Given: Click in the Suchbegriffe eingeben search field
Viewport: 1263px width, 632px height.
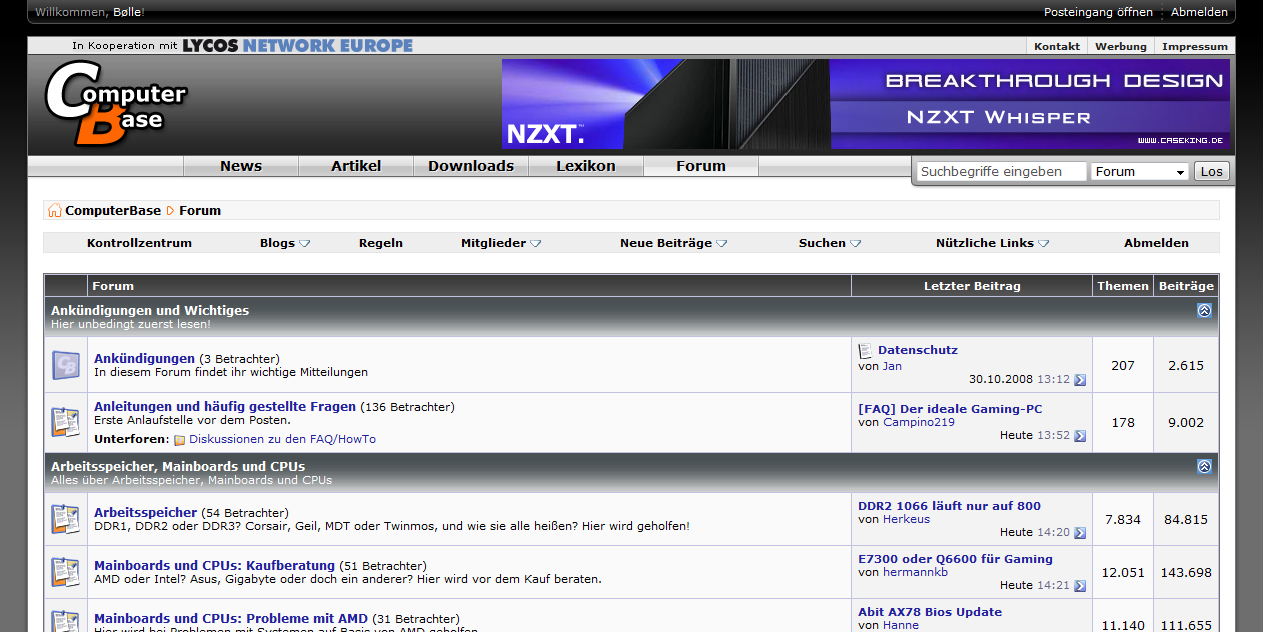Looking at the screenshot, I should tap(1001, 172).
